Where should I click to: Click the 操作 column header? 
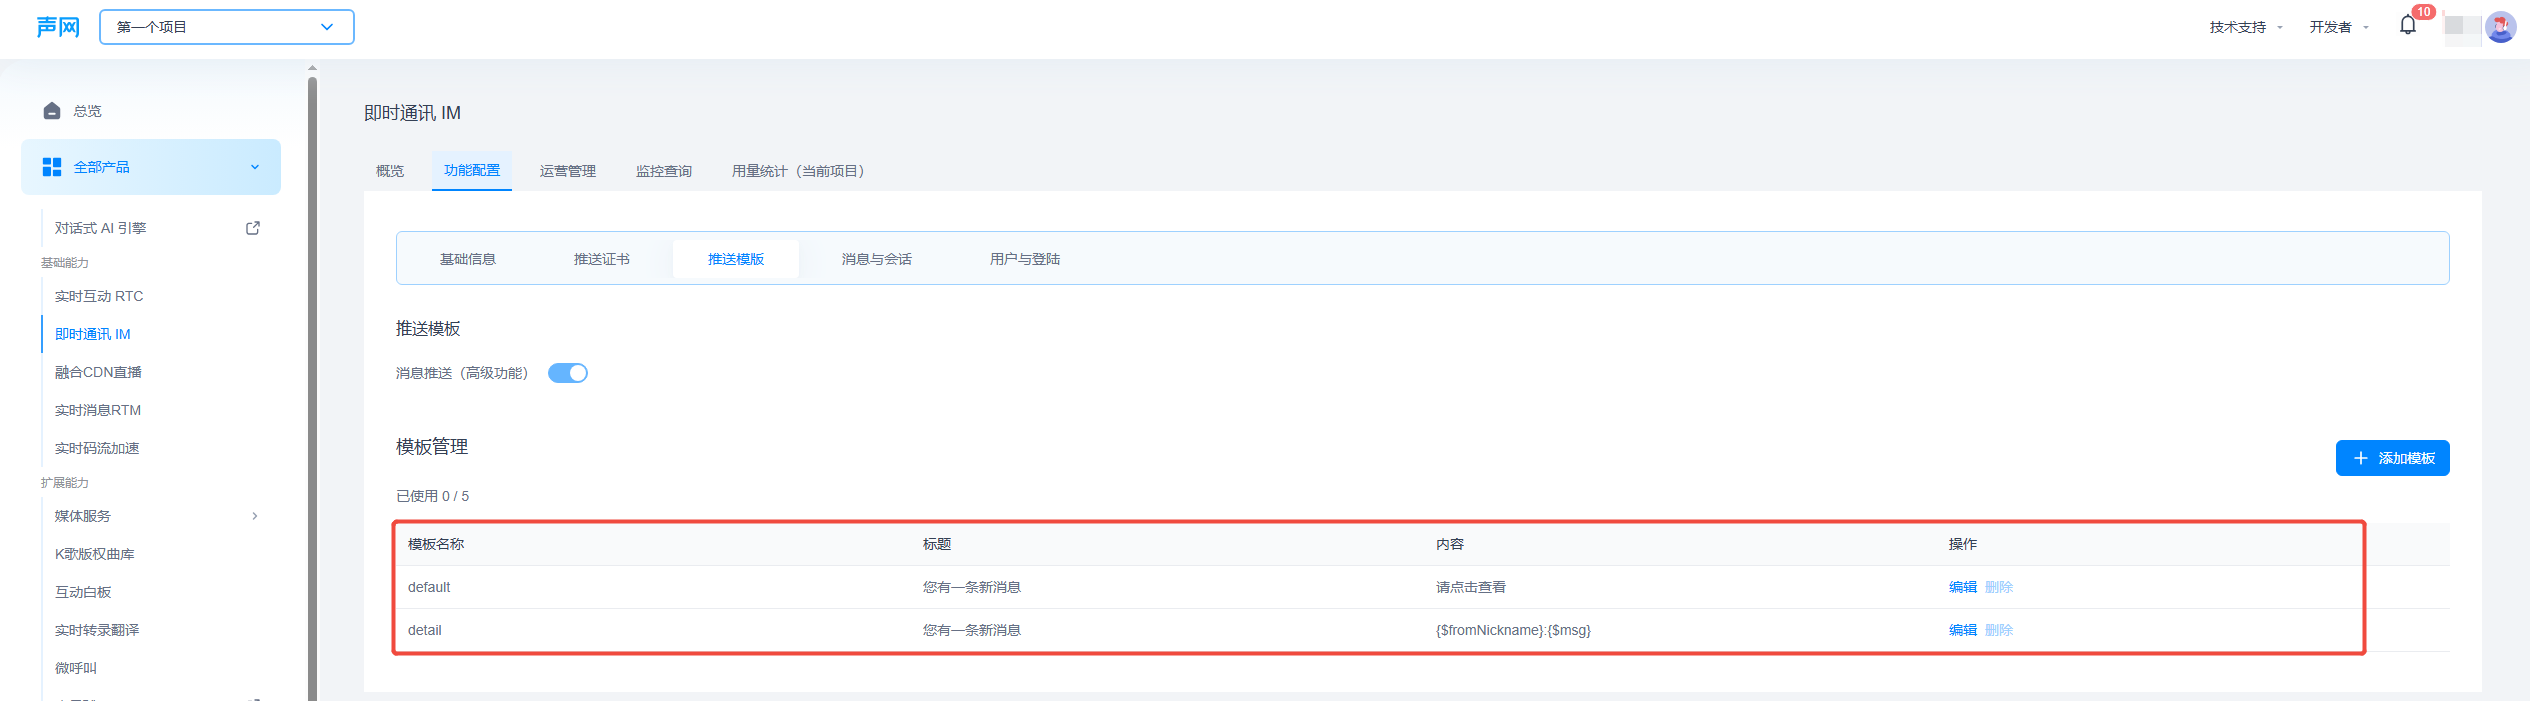pos(1963,544)
